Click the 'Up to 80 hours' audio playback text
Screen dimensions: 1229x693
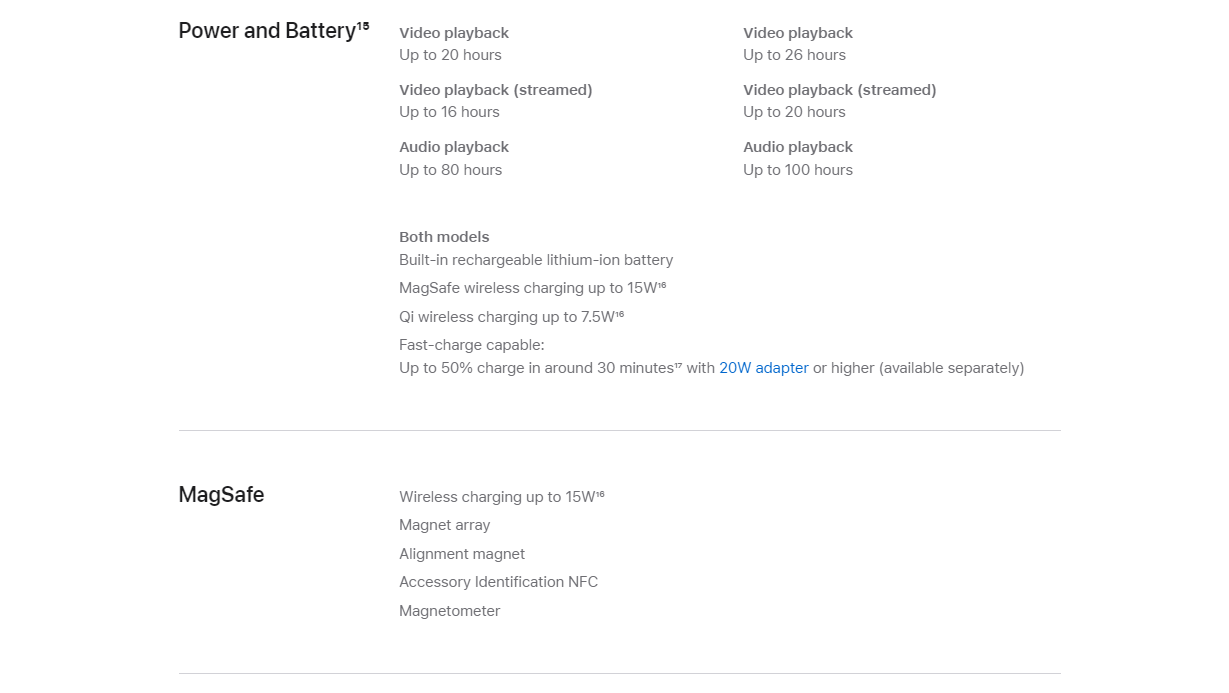point(450,170)
